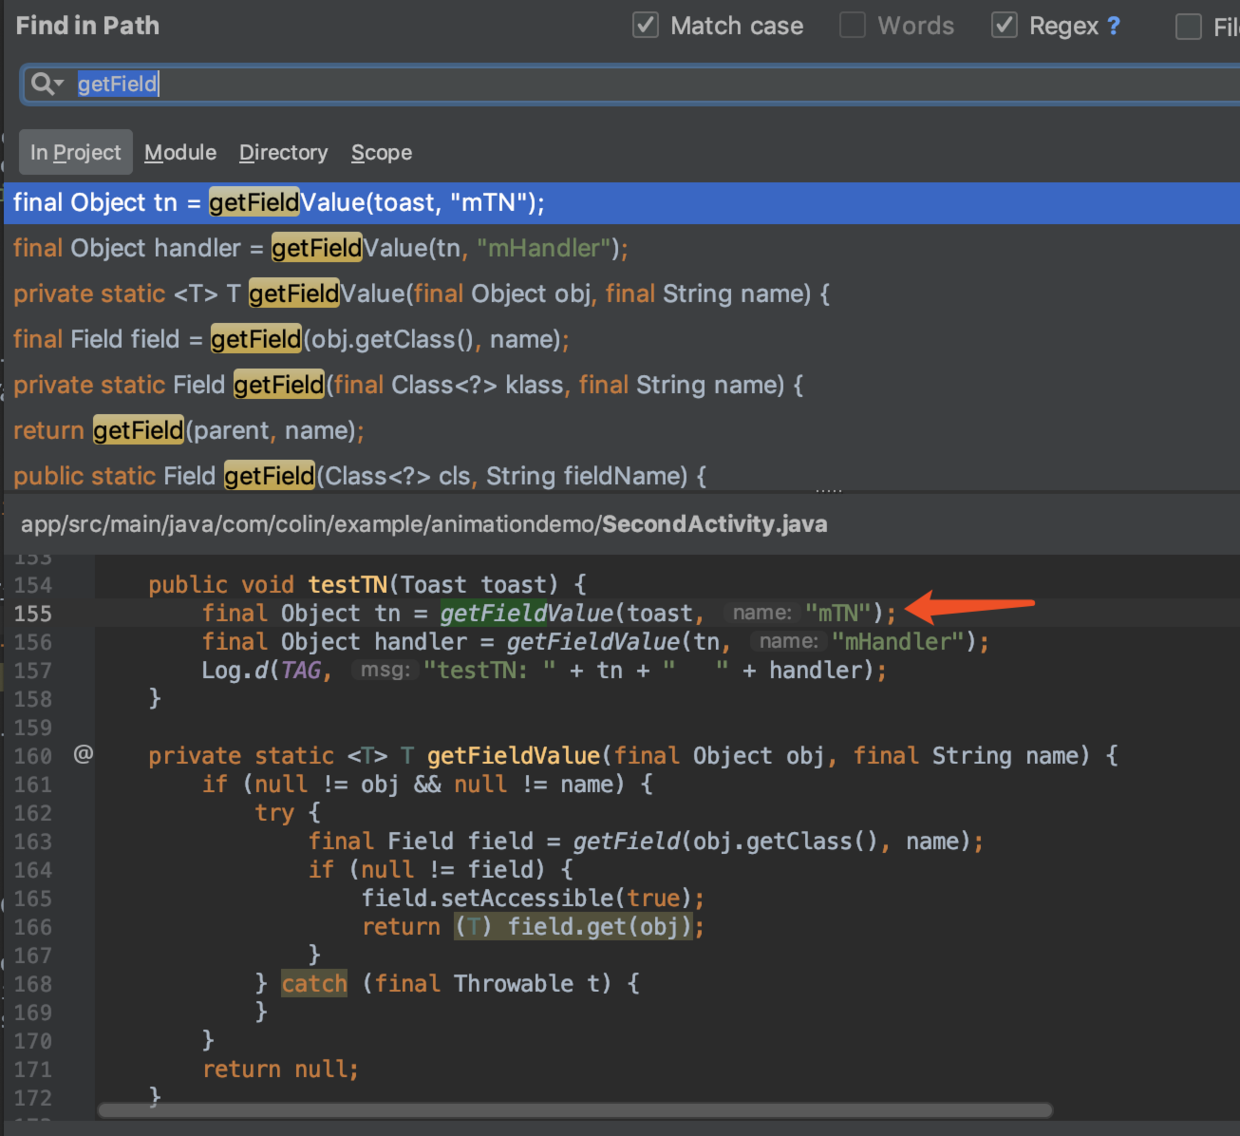
Task: Click line number 155 in the gutter
Action: point(33,613)
